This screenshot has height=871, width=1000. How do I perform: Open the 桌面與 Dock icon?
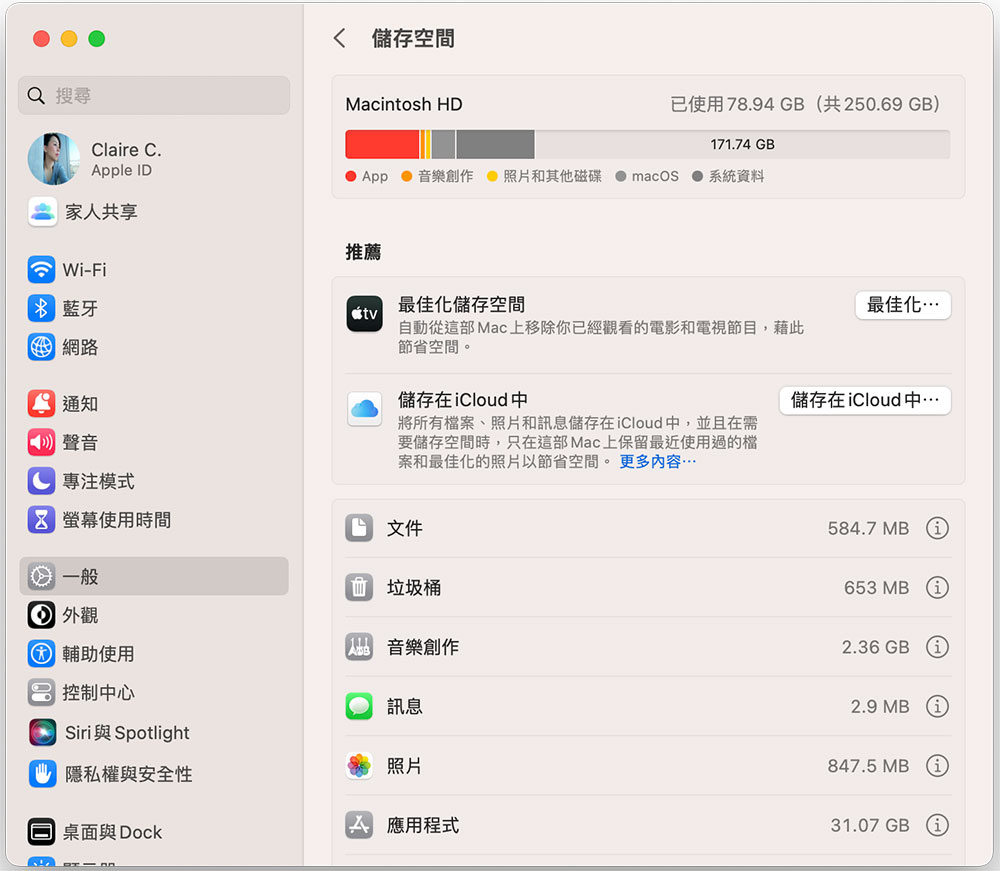coord(41,832)
